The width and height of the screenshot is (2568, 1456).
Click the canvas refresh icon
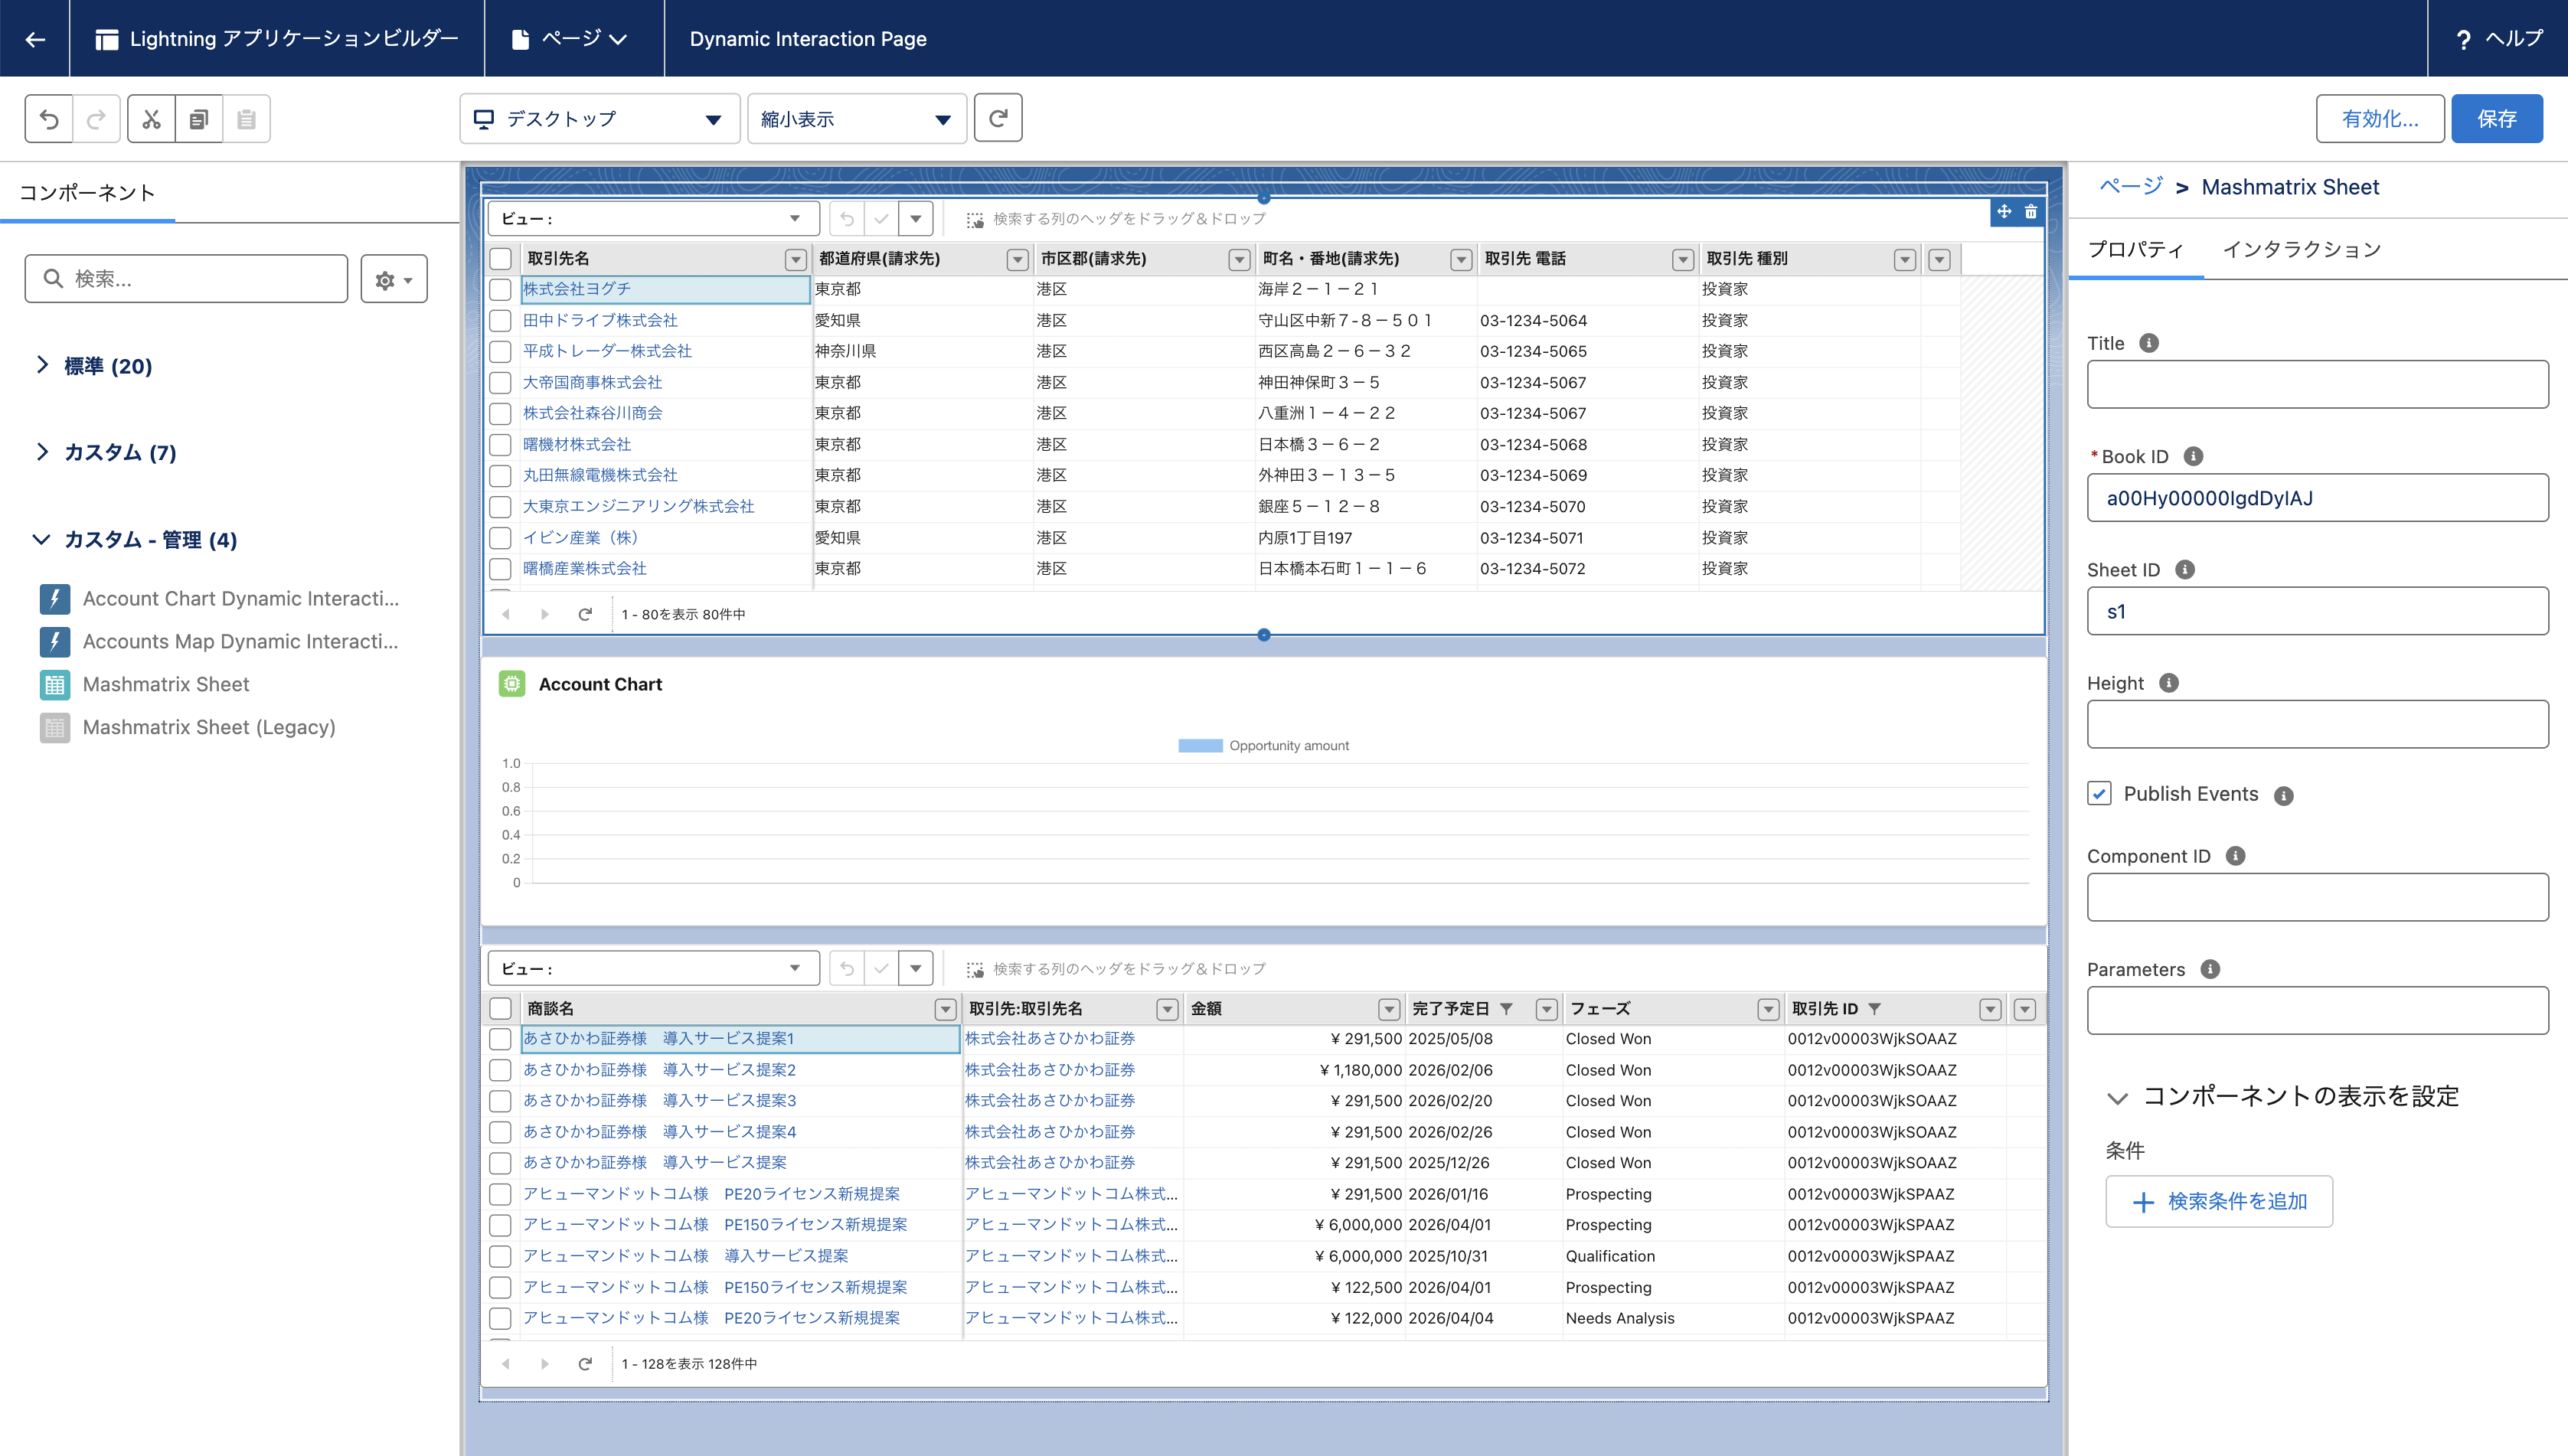pos(997,119)
